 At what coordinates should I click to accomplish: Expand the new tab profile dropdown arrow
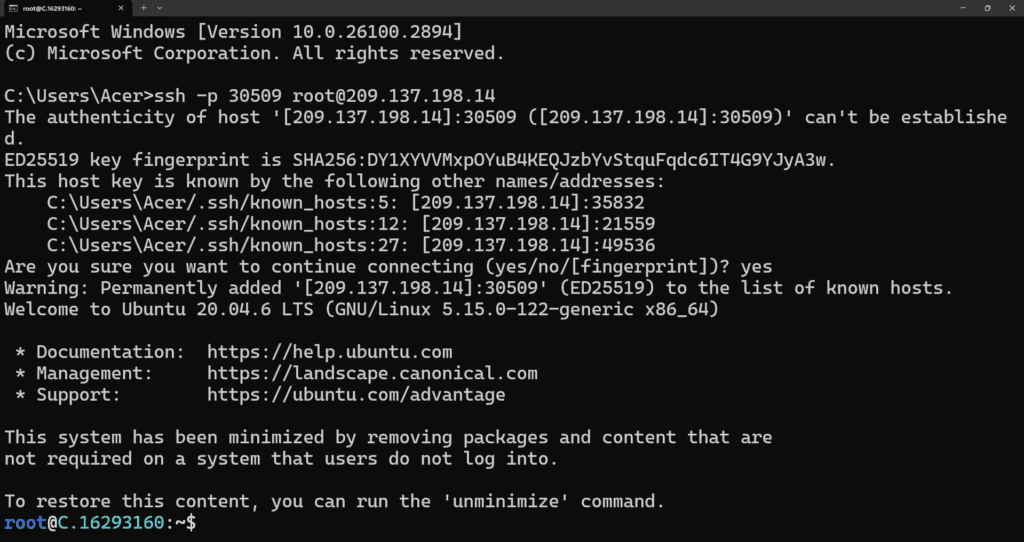coord(160,8)
